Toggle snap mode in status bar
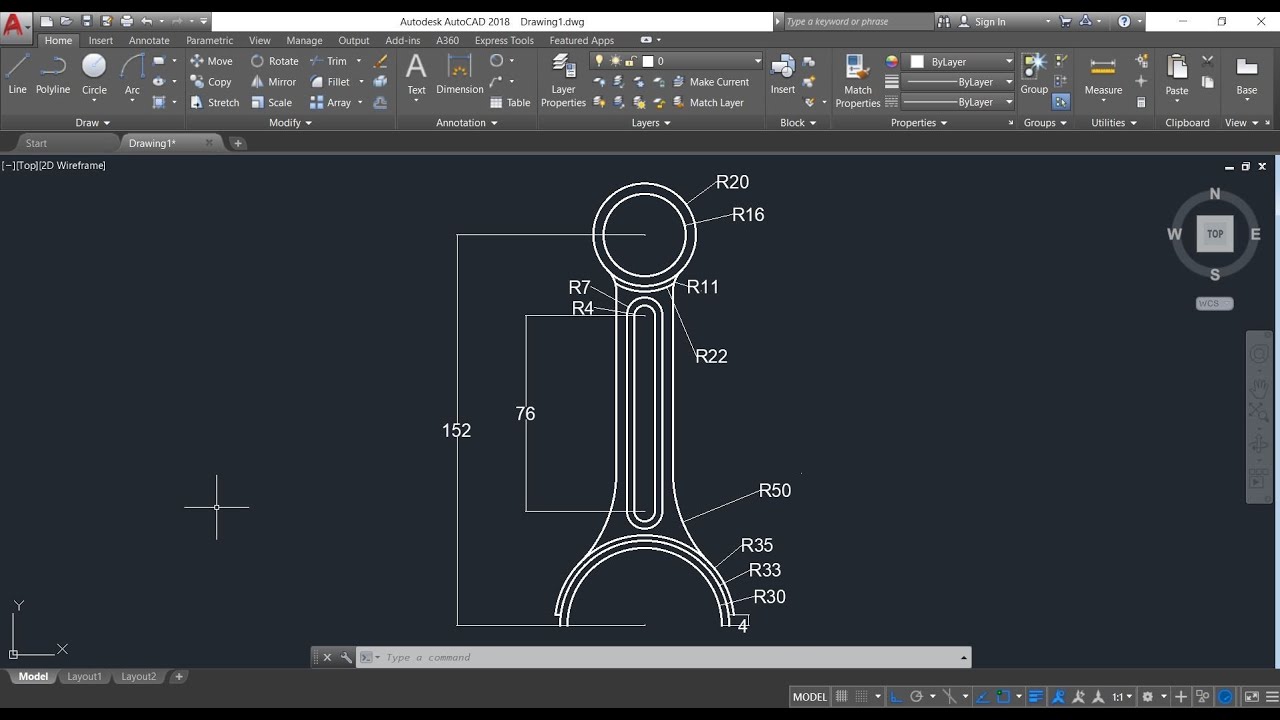This screenshot has height=720, width=1280. coord(862,697)
